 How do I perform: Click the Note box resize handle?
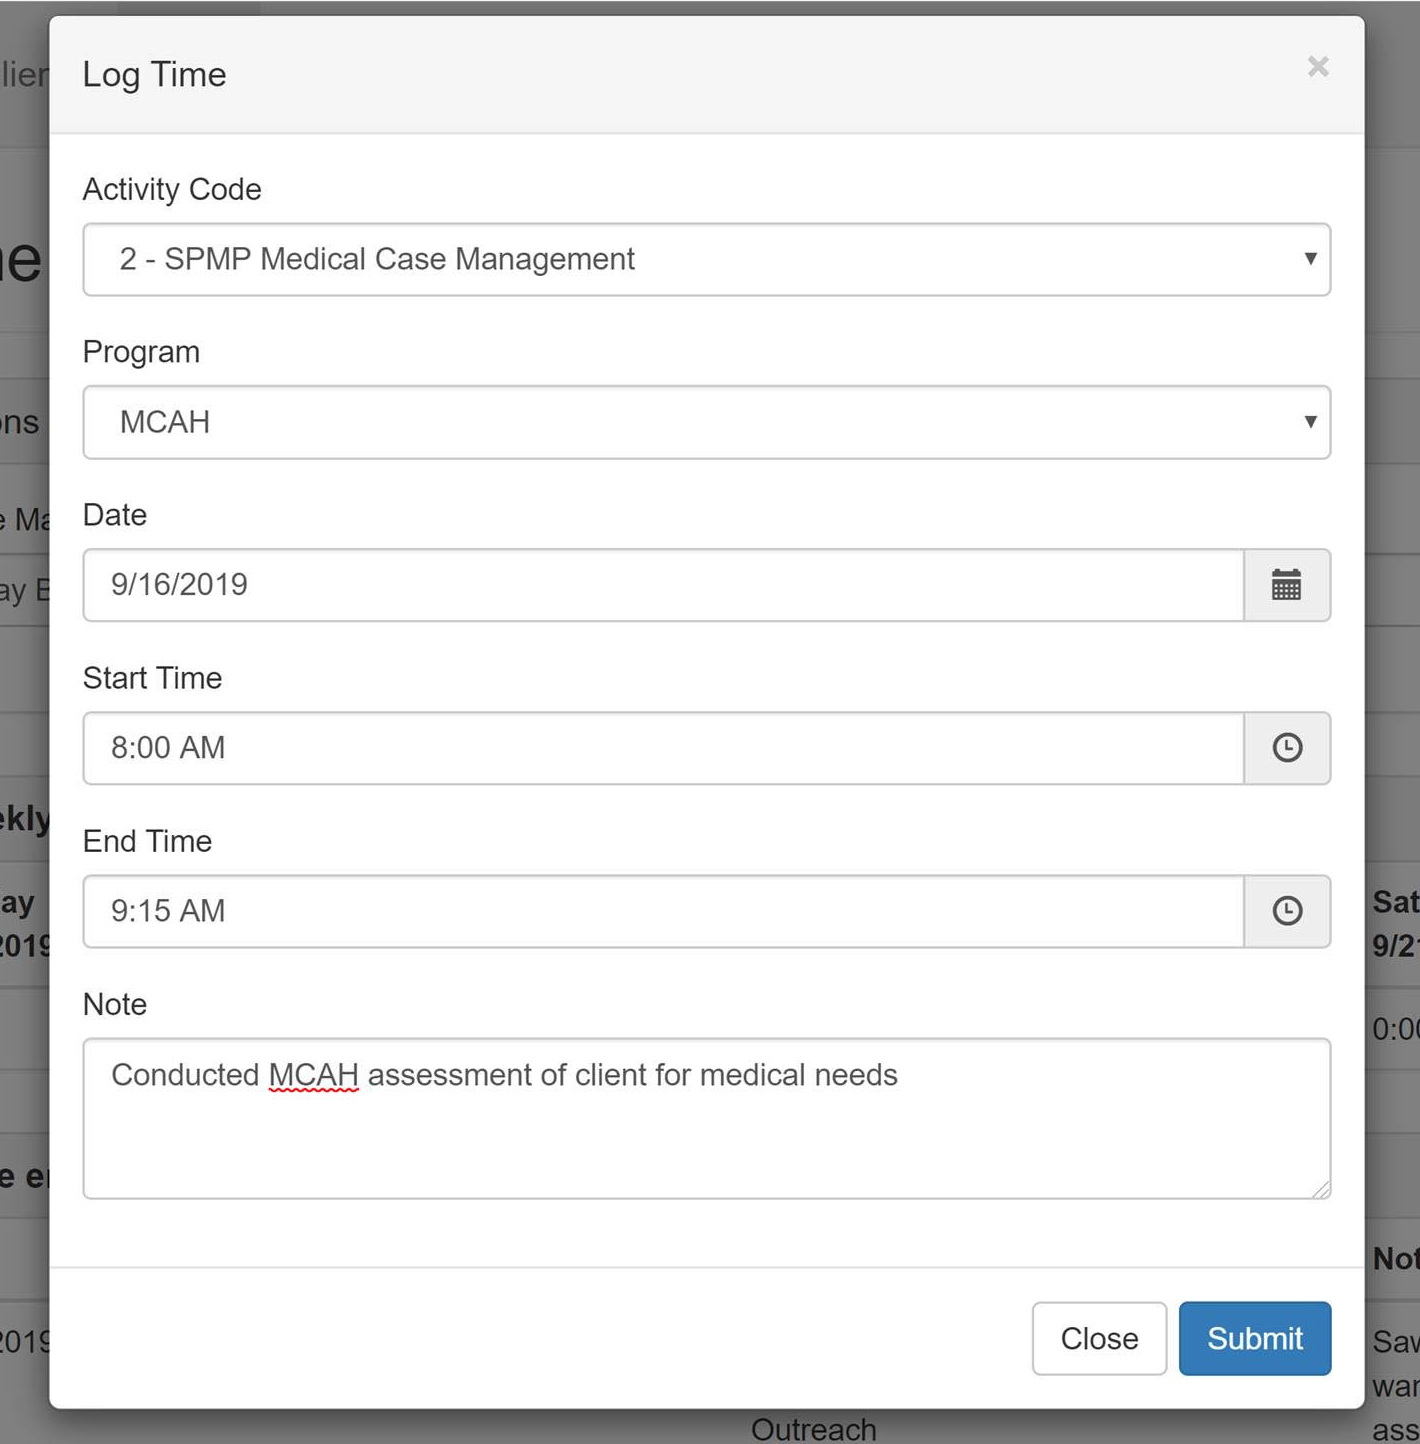coord(1322,1190)
